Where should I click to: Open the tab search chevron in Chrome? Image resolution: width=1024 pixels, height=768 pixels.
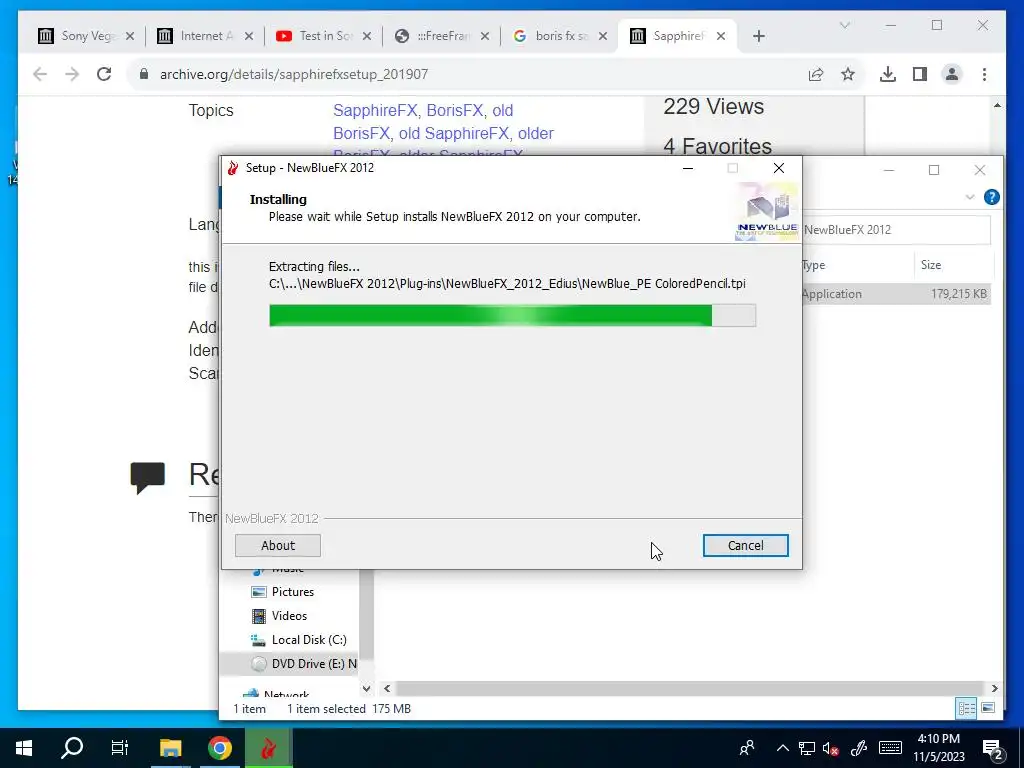pyautogui.click(x=844, y=25)
